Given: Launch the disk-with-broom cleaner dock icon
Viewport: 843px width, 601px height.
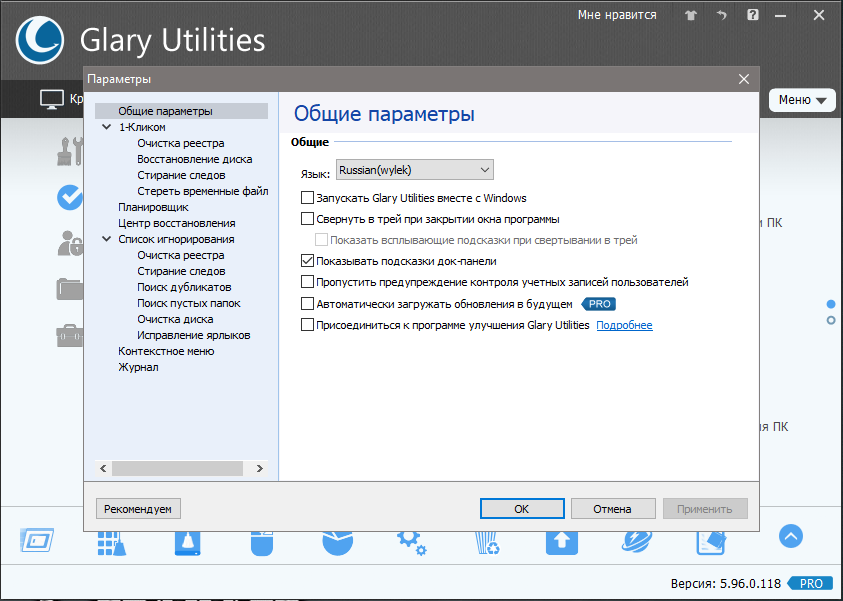Looking at the screenshot, I should [187, 543].
